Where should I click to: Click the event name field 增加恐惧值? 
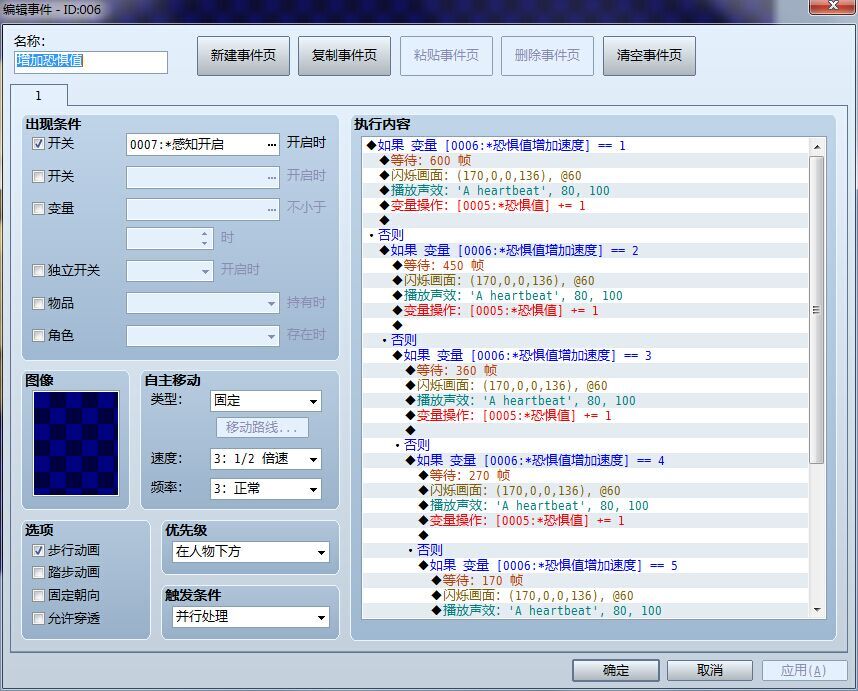point(91,62)
